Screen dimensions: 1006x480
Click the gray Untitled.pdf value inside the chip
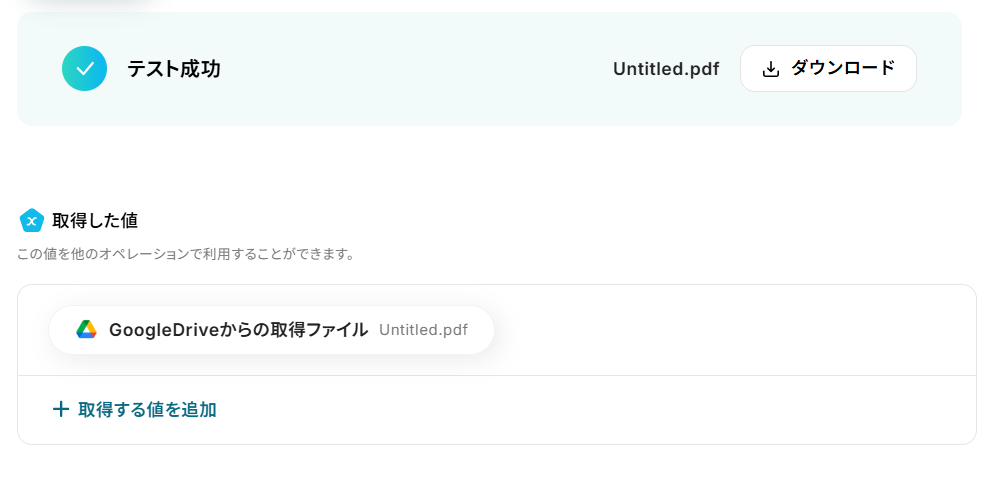(x=423, y=330)
